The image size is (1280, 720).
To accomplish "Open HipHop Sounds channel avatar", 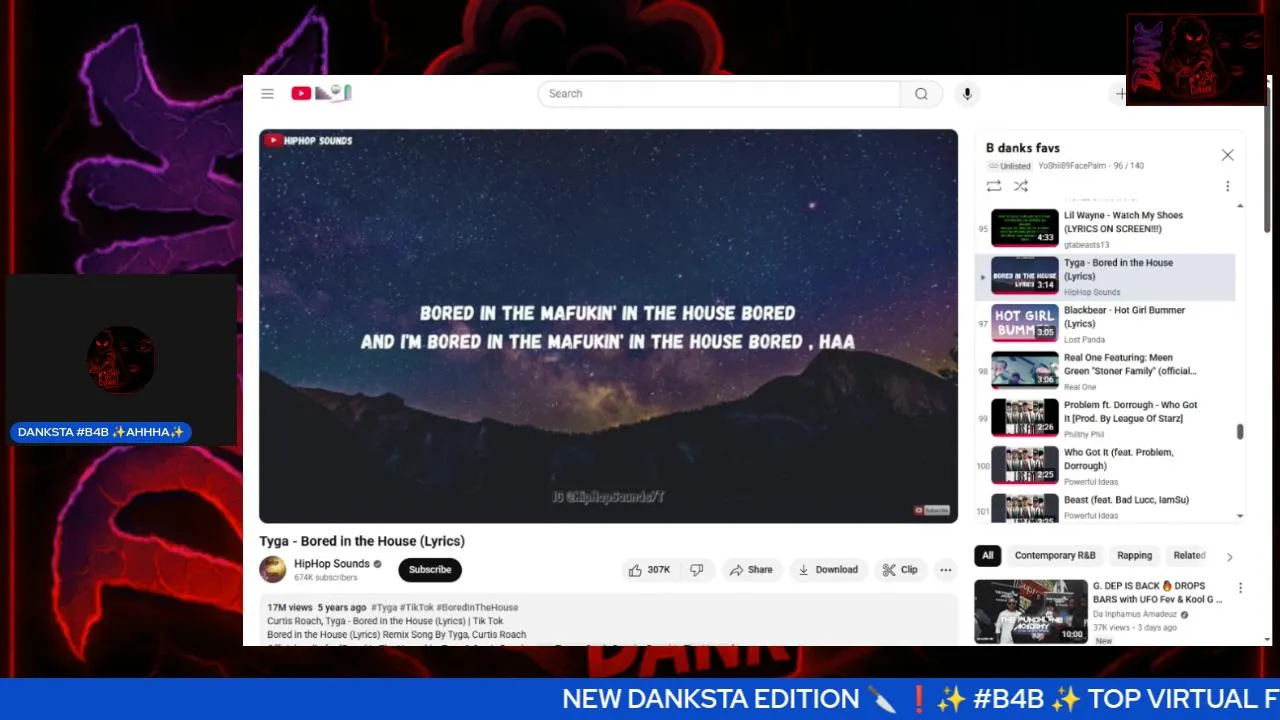I will (273, 570).
